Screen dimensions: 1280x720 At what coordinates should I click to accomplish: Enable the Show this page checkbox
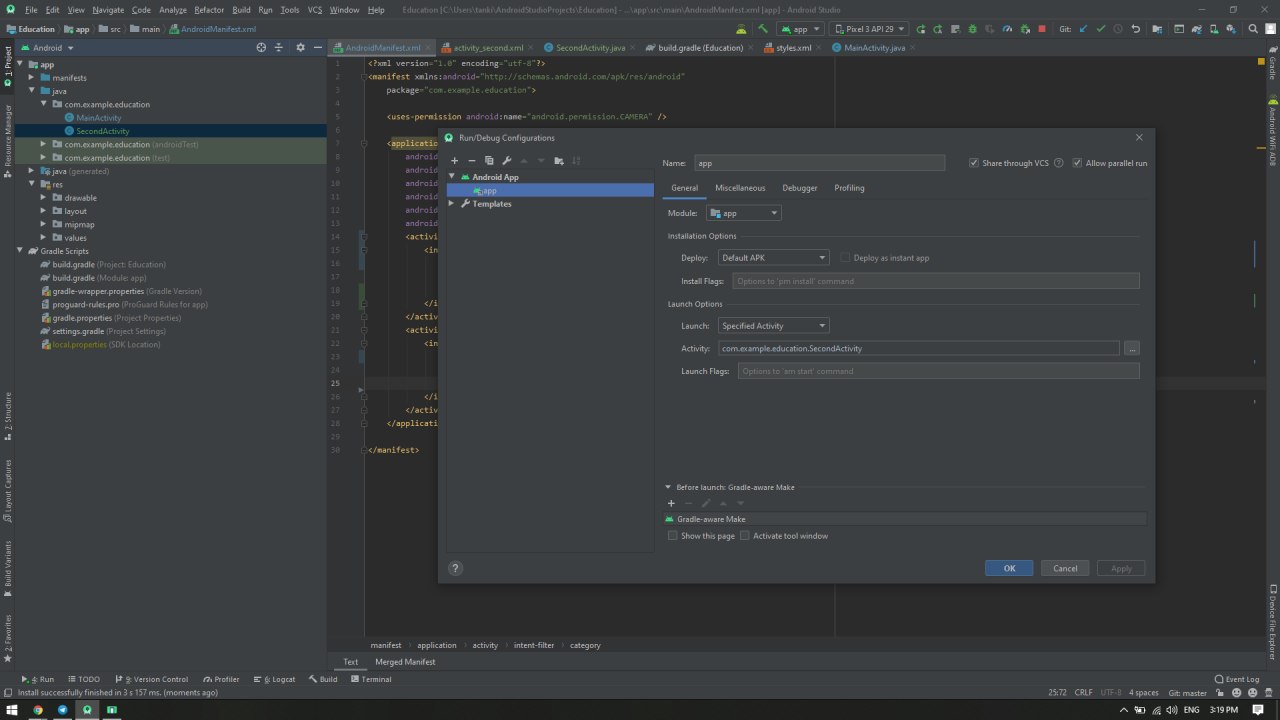tap(672, 536)
